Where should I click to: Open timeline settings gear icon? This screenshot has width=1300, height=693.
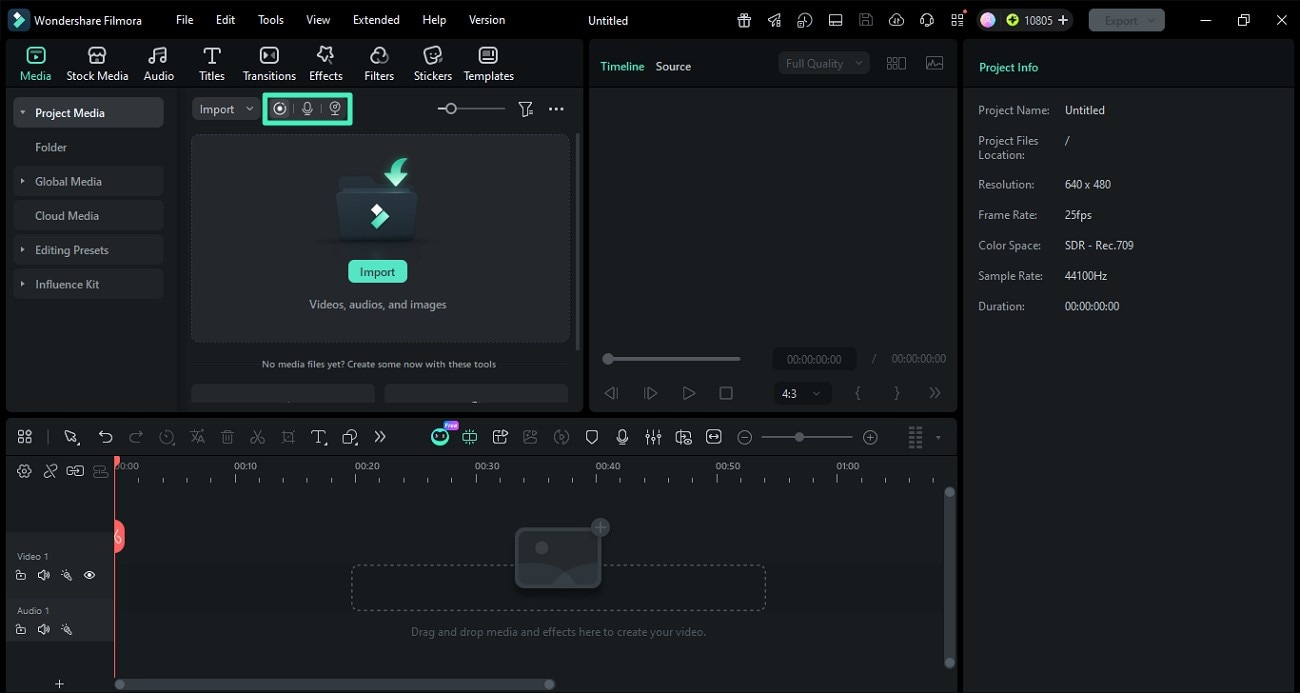tap(24, 471)
